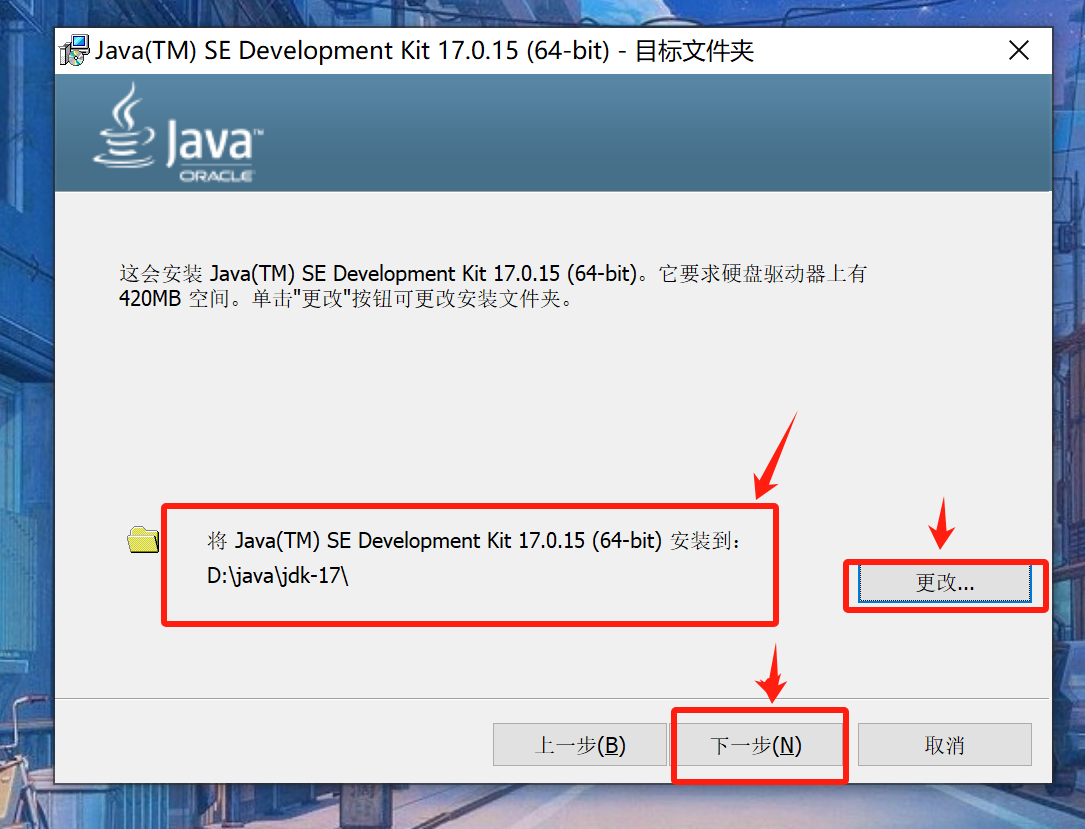Click the Java Oracle logo in the banner
The image size is (1085, 829).
[x=179, y=133]
